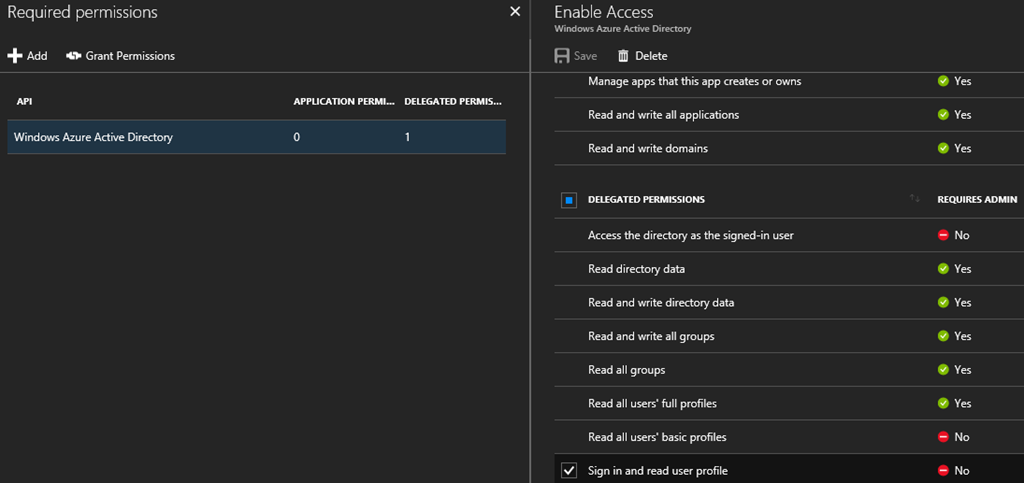The width and height of the screenshot is (1024, 483).
Task: Click red icon beside Access the directory row
Action: click(943, 235)
